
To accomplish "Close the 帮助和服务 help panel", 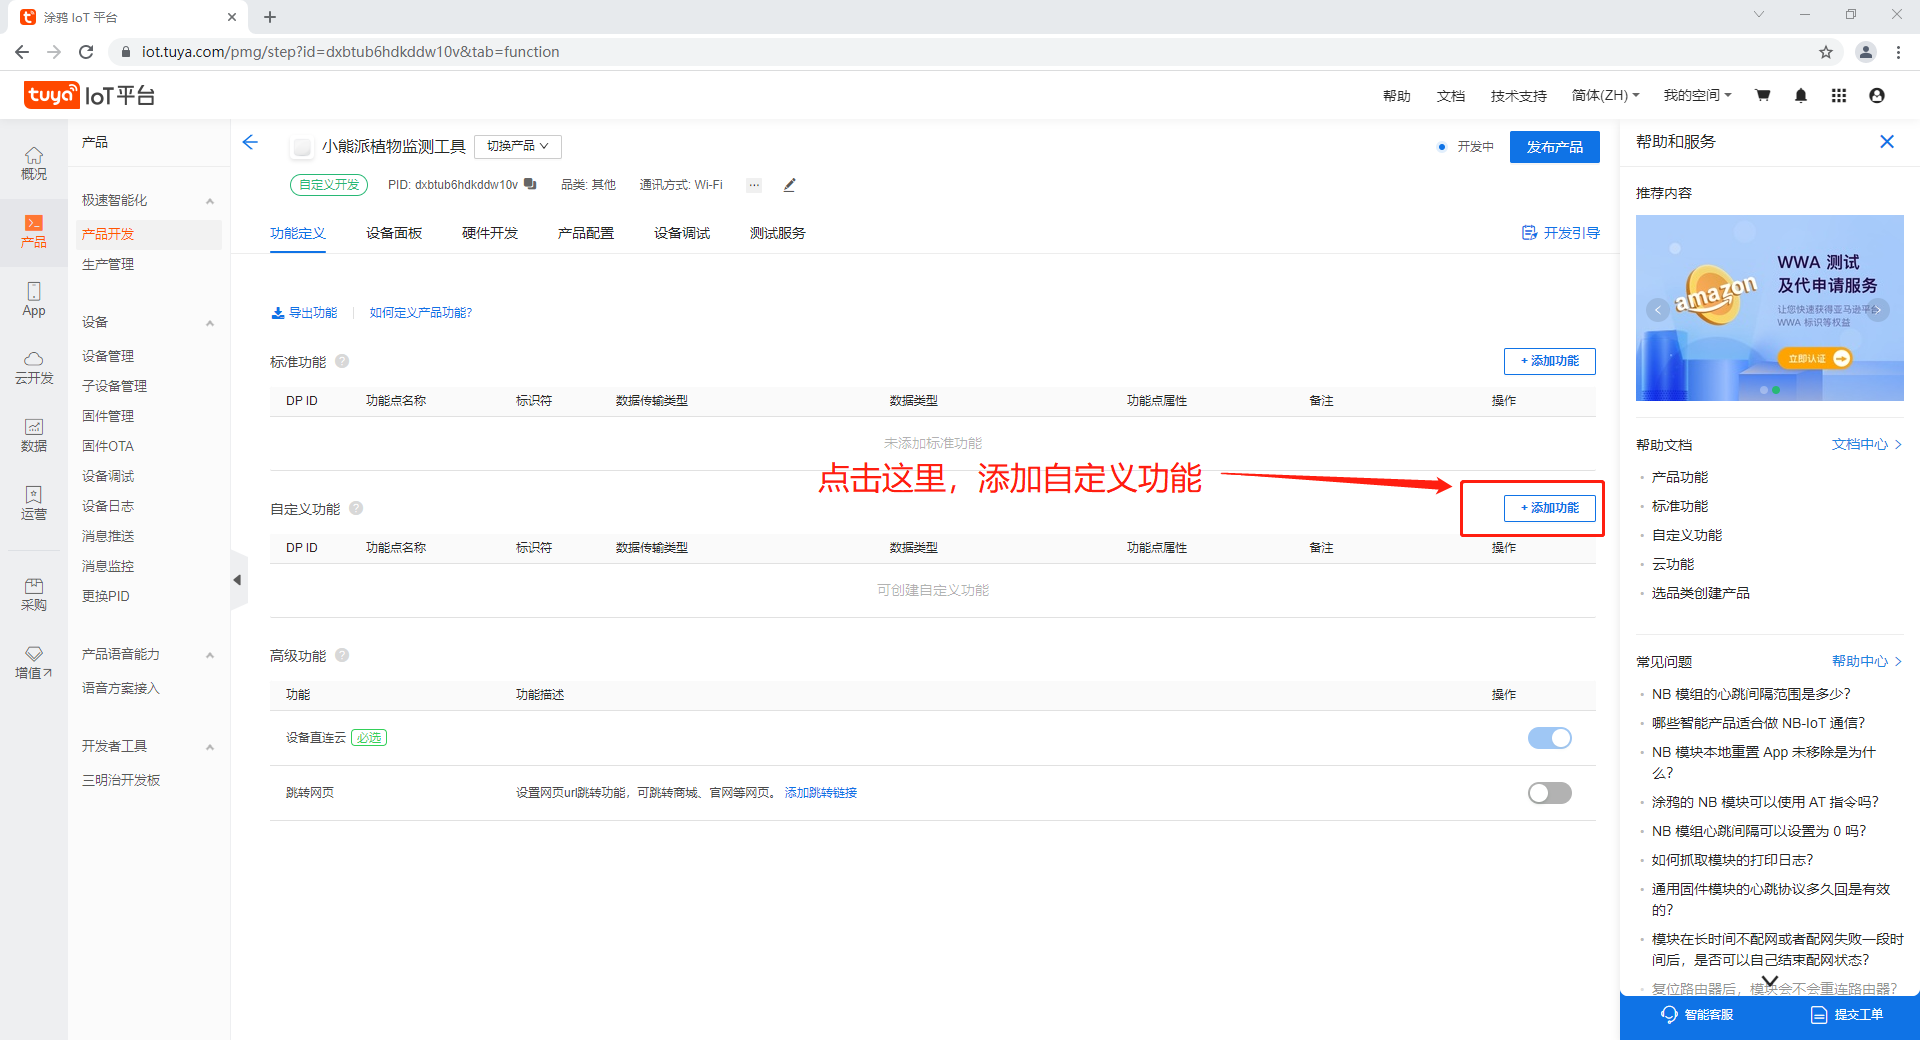I will pyautogui.click(x=1886, y=142).
